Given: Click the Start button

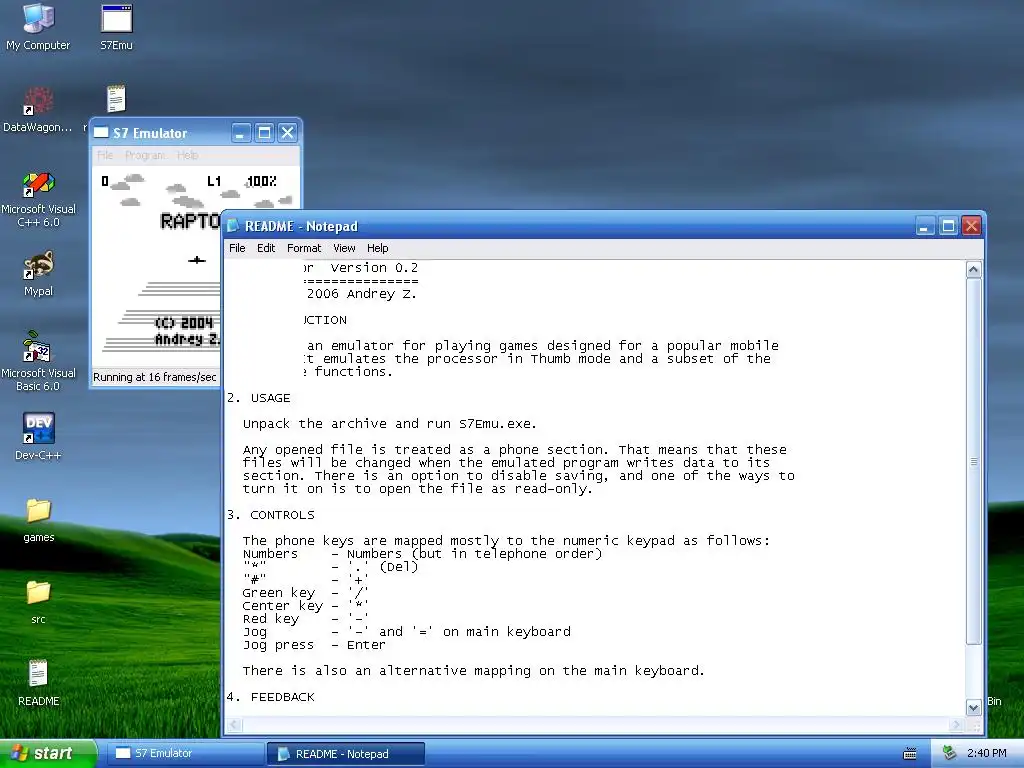Looking at the screenshot, I should point(47,754).
